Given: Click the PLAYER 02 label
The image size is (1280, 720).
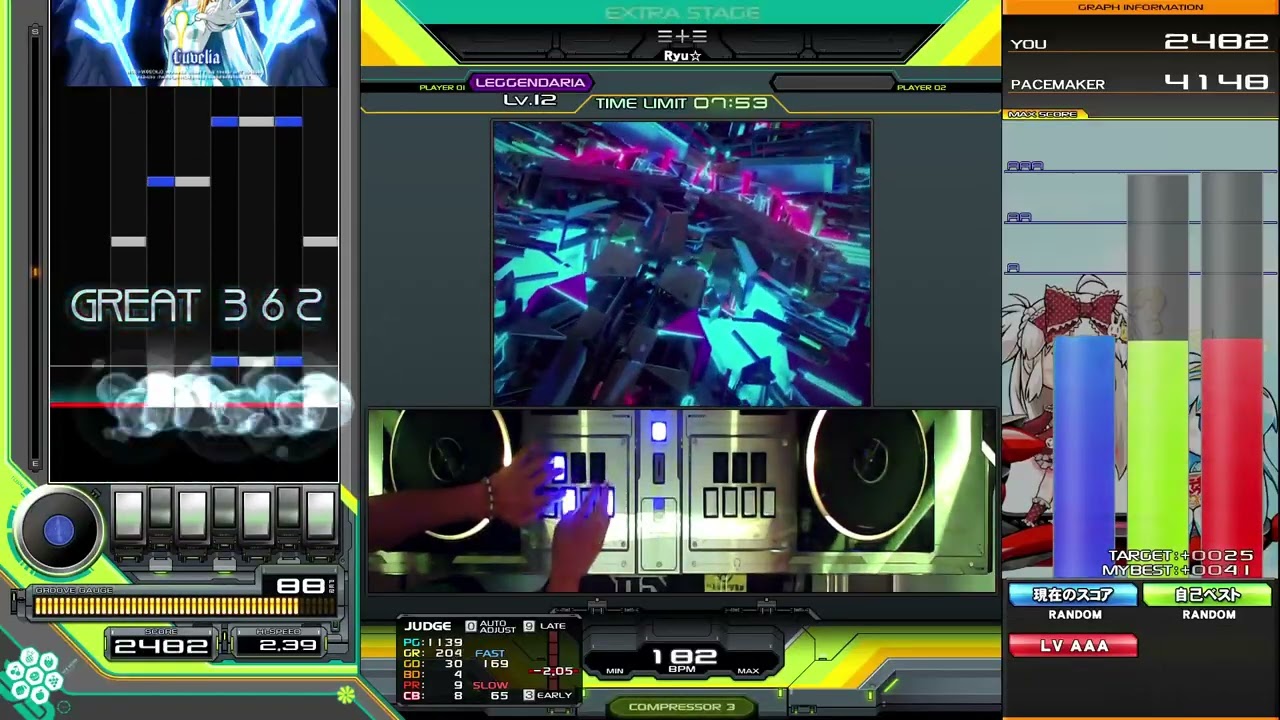Looking at the screenshot, I should (x=921, y=88).
